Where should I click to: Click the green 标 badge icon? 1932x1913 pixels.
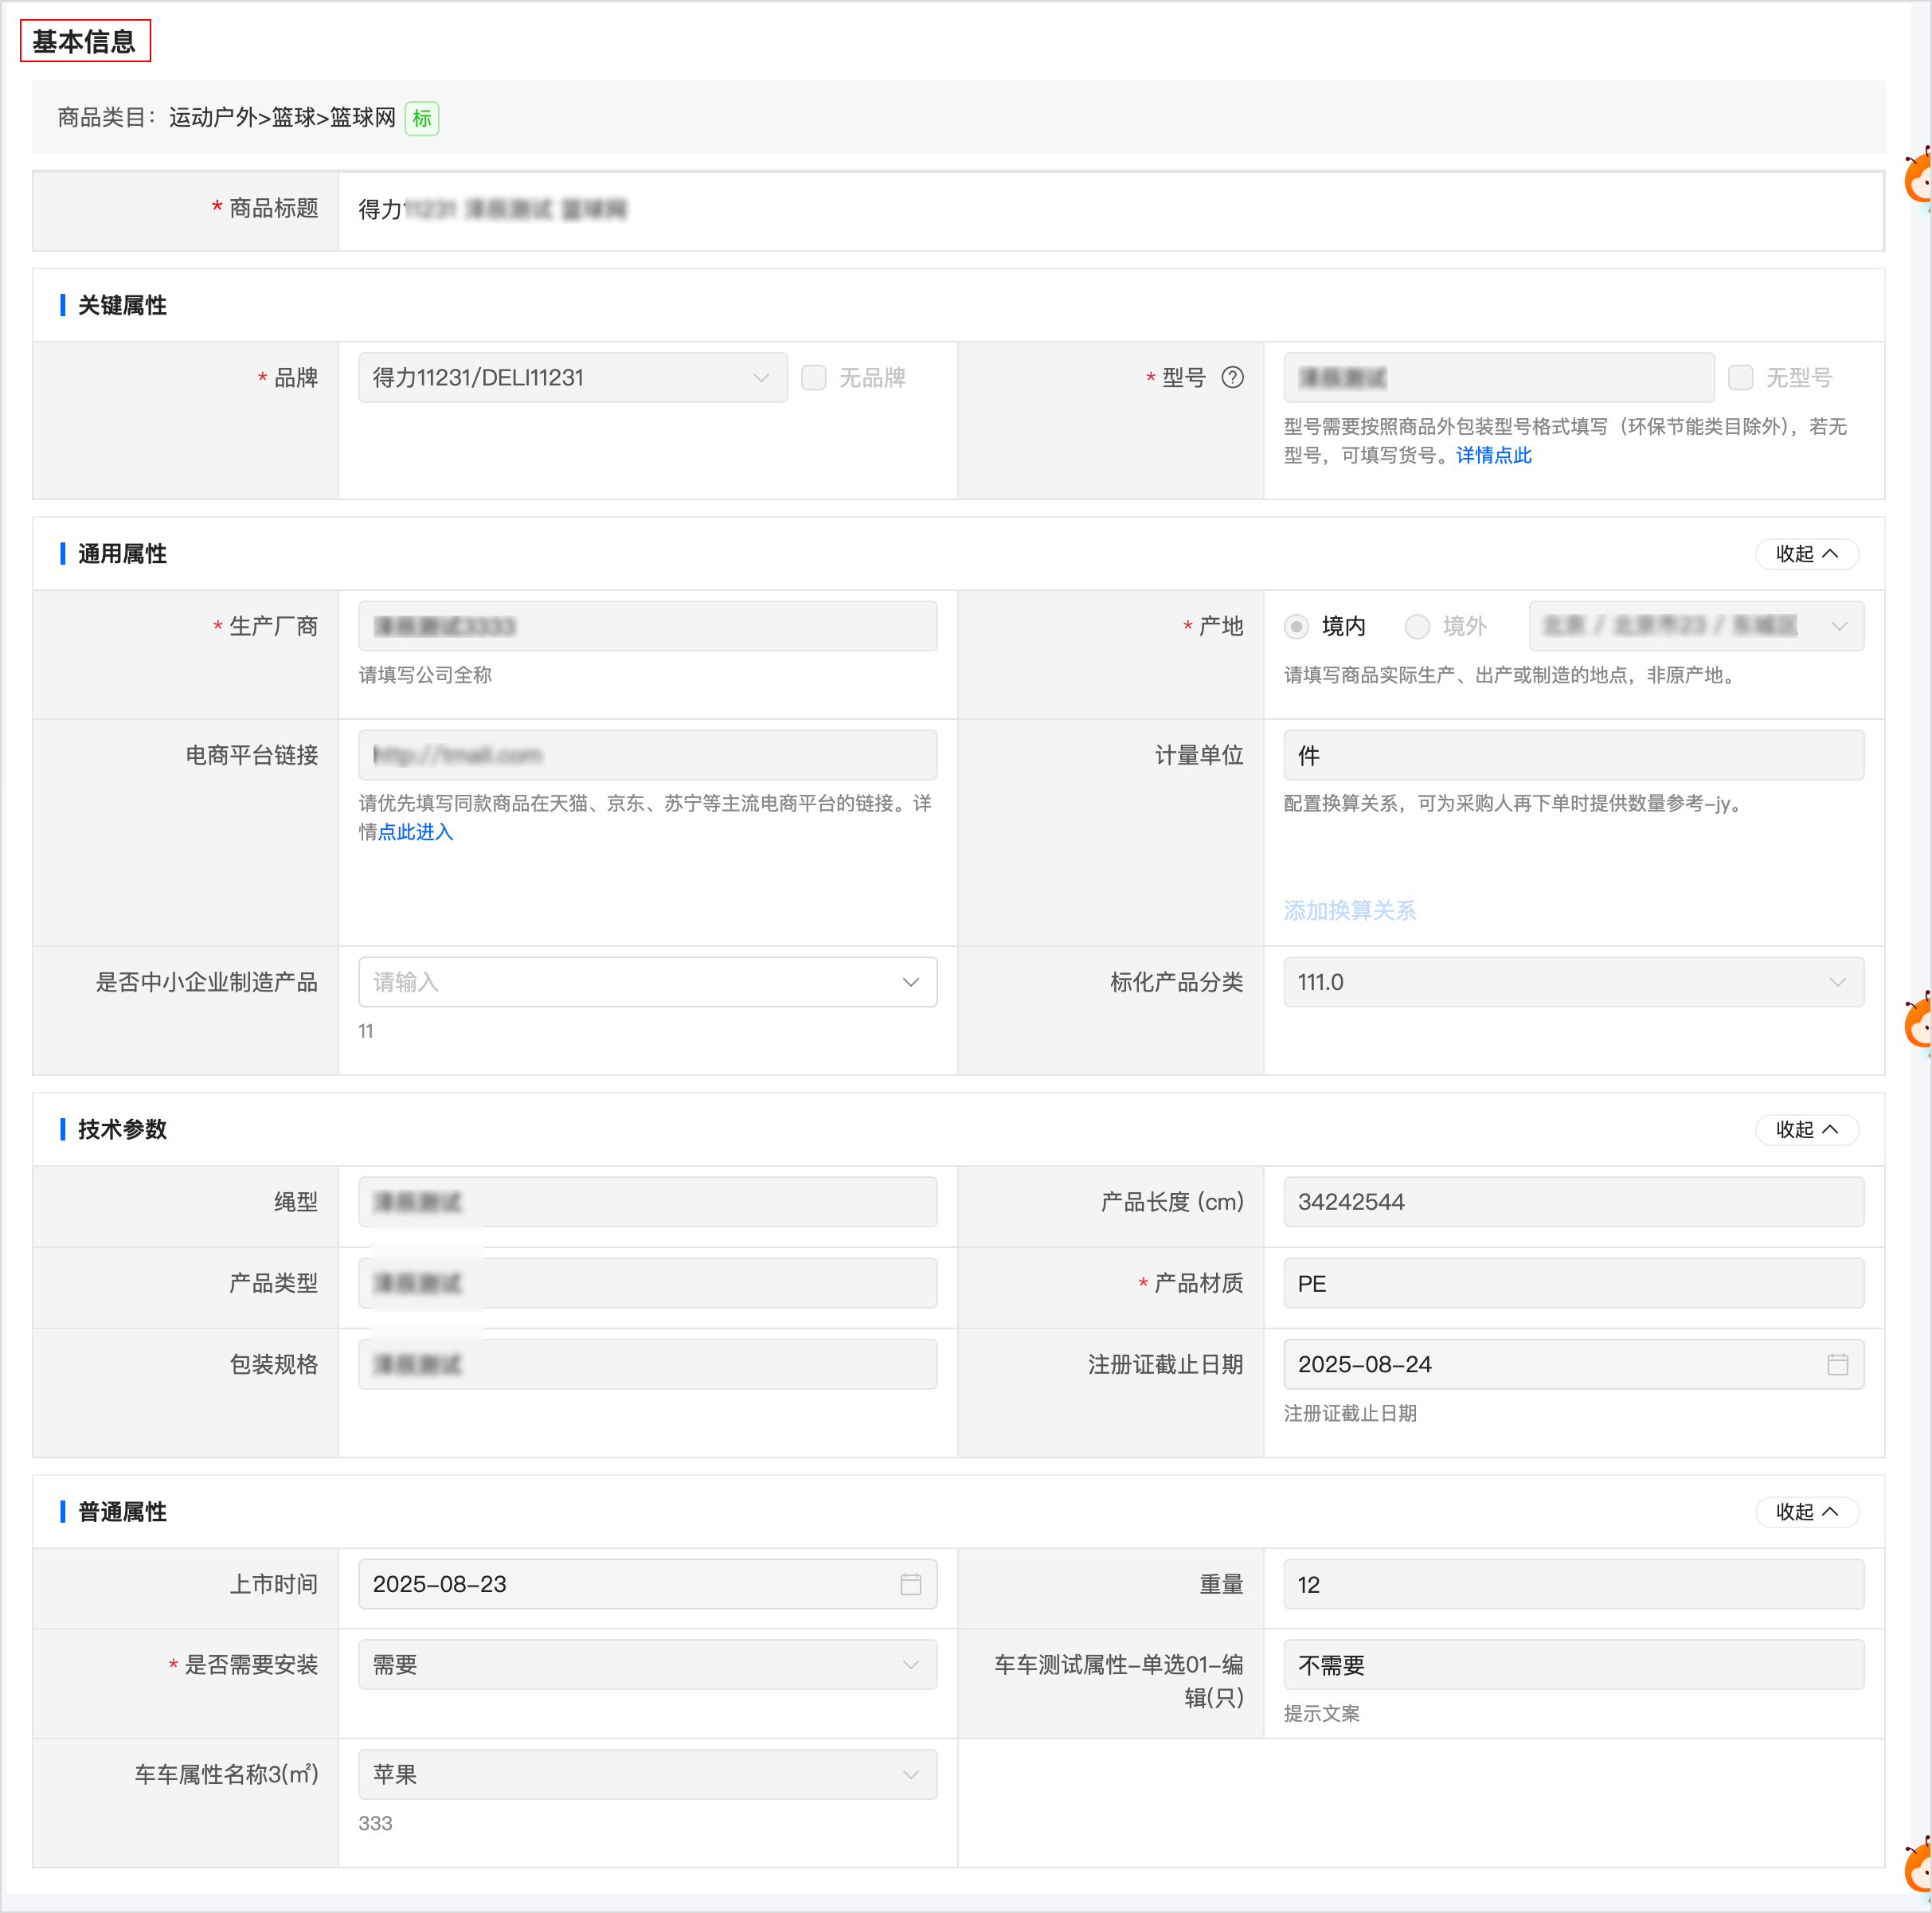coord(422,118)
